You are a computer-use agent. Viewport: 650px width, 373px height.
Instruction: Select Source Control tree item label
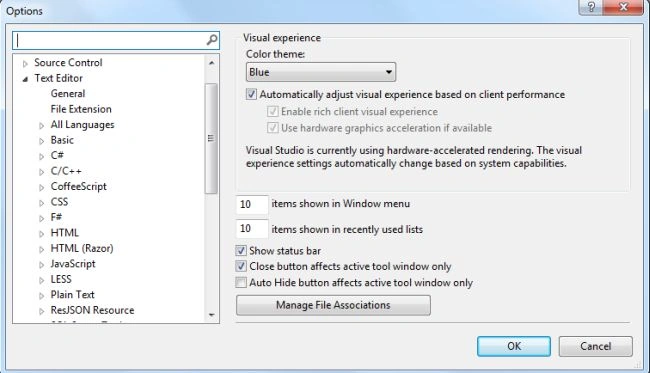tap(68, 63)
